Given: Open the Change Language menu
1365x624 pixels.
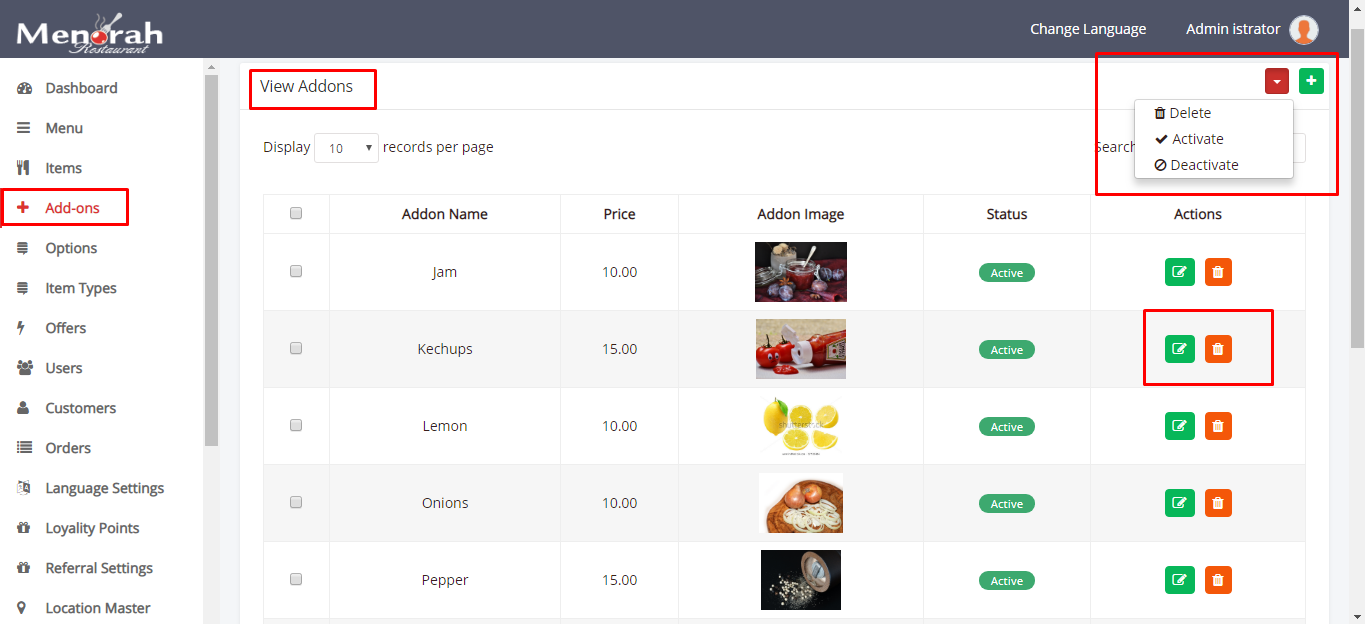Looking at the screenshot, I should tap(1088, 29).
